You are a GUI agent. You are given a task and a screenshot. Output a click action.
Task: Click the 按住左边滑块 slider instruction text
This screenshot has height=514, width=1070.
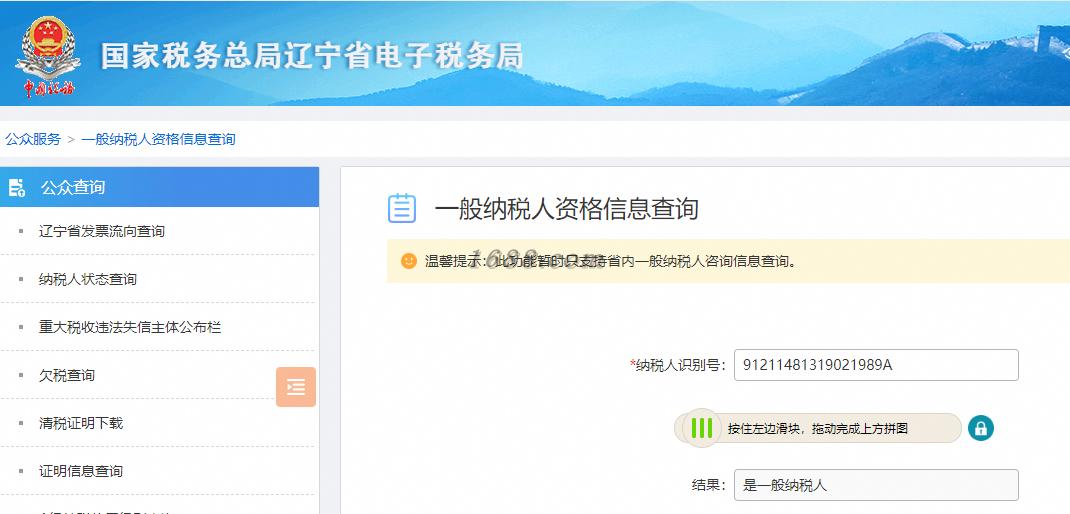818,429
